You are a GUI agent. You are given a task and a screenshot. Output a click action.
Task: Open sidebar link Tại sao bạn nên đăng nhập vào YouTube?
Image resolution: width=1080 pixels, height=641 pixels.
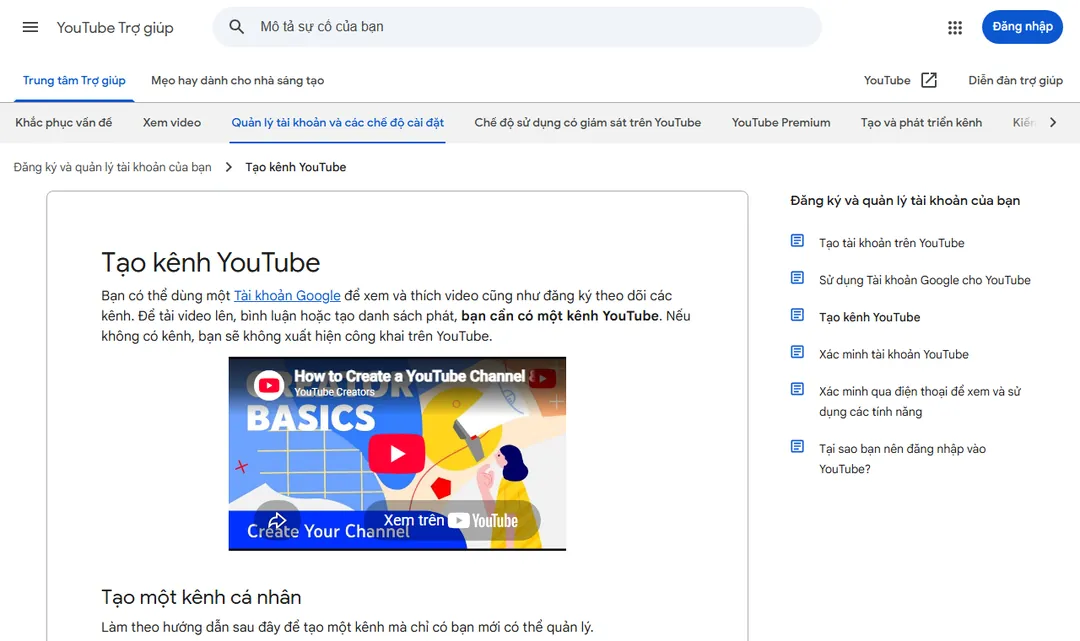click(x=902, y=459)
